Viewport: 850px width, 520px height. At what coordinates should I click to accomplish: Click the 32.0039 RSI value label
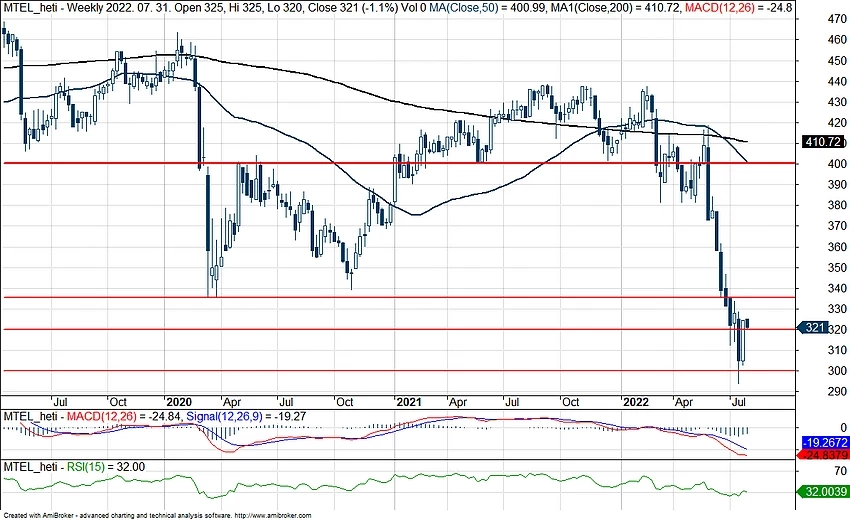pyautogui.click(x=825, y=492)
